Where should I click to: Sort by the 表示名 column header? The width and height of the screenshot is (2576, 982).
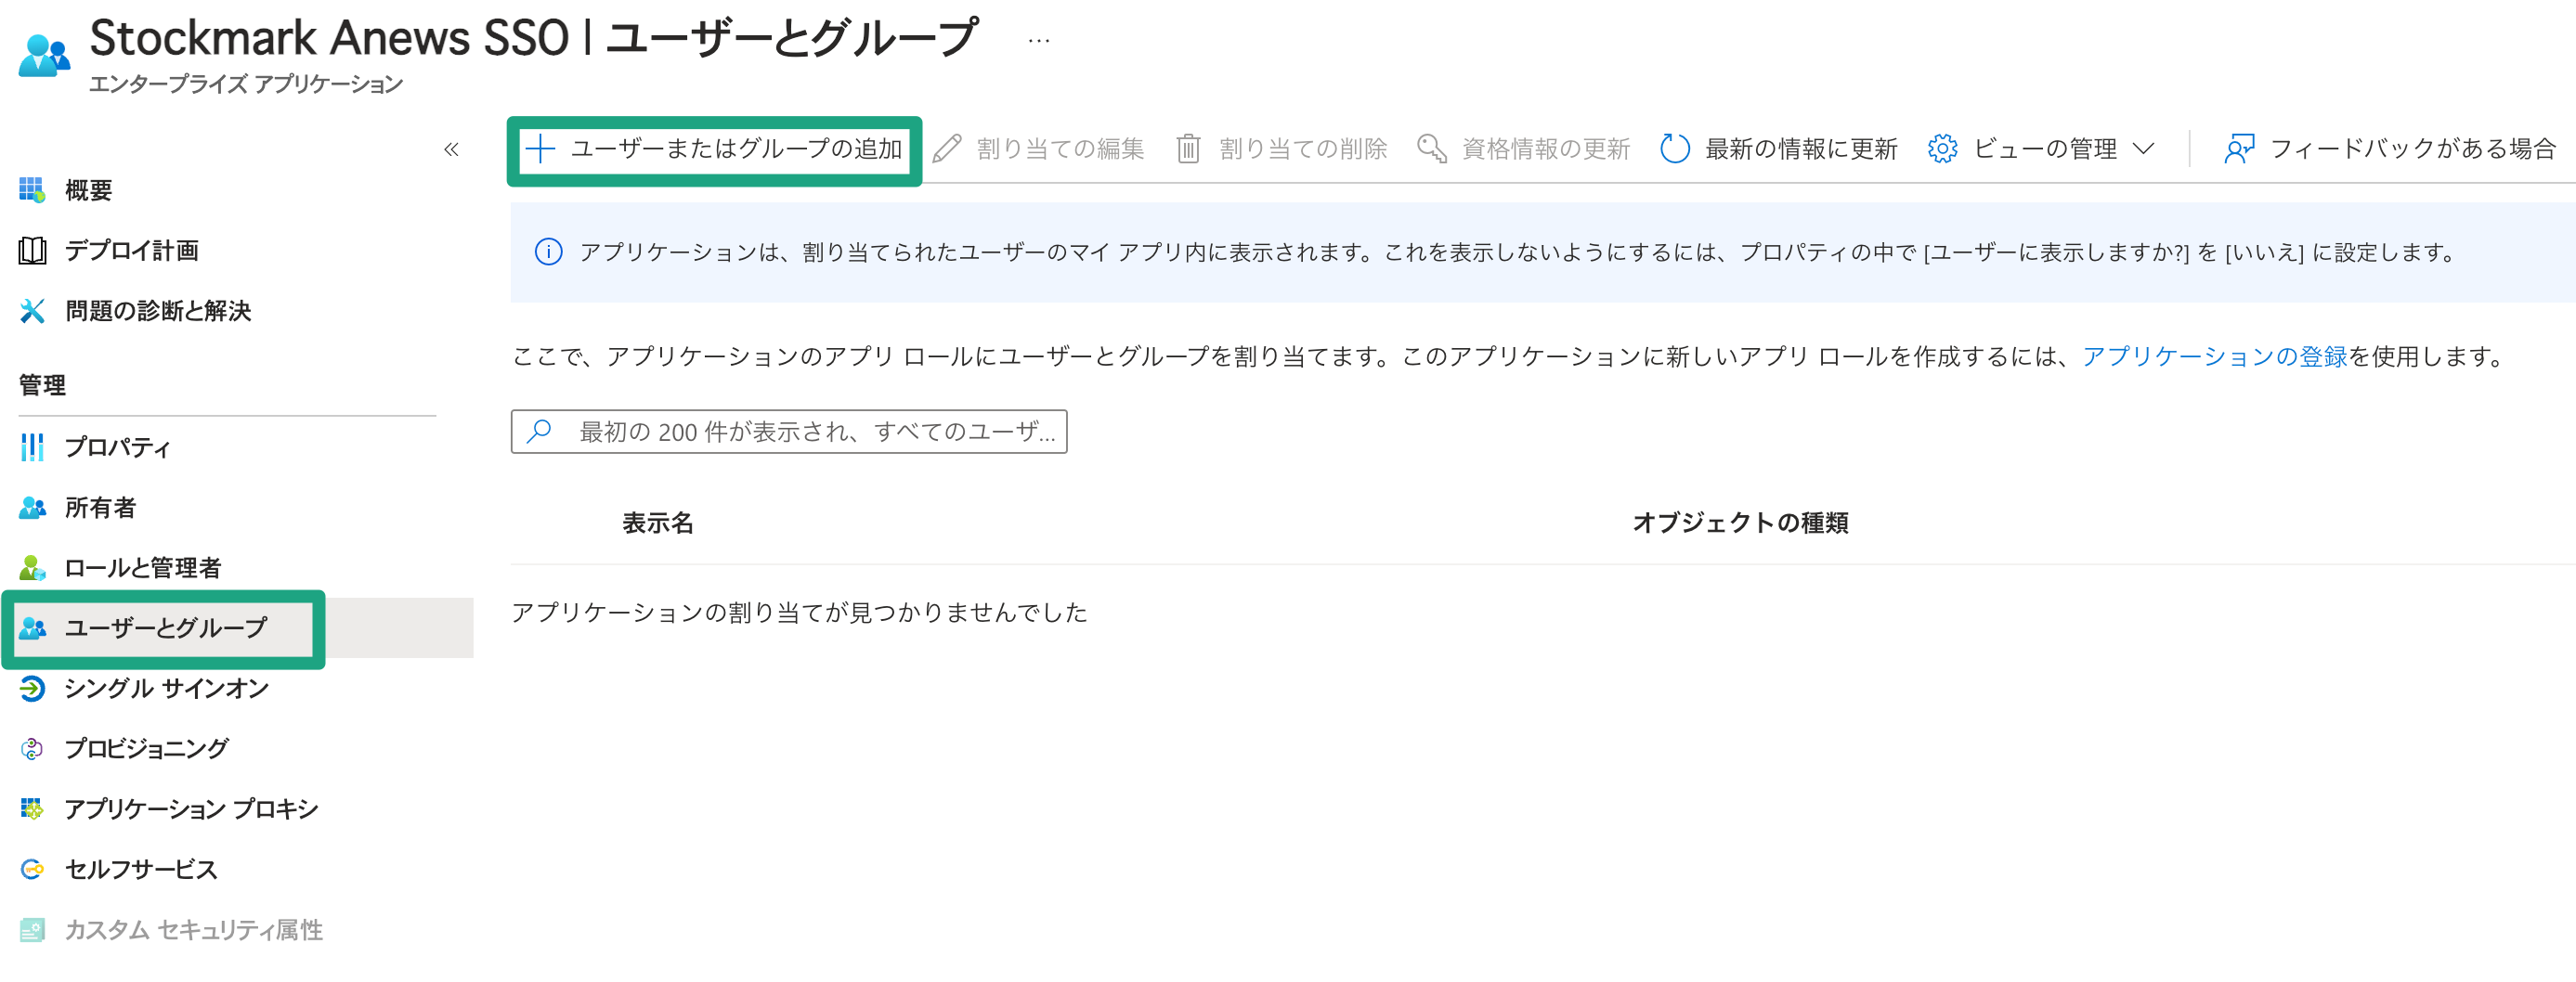click(657, 522)
